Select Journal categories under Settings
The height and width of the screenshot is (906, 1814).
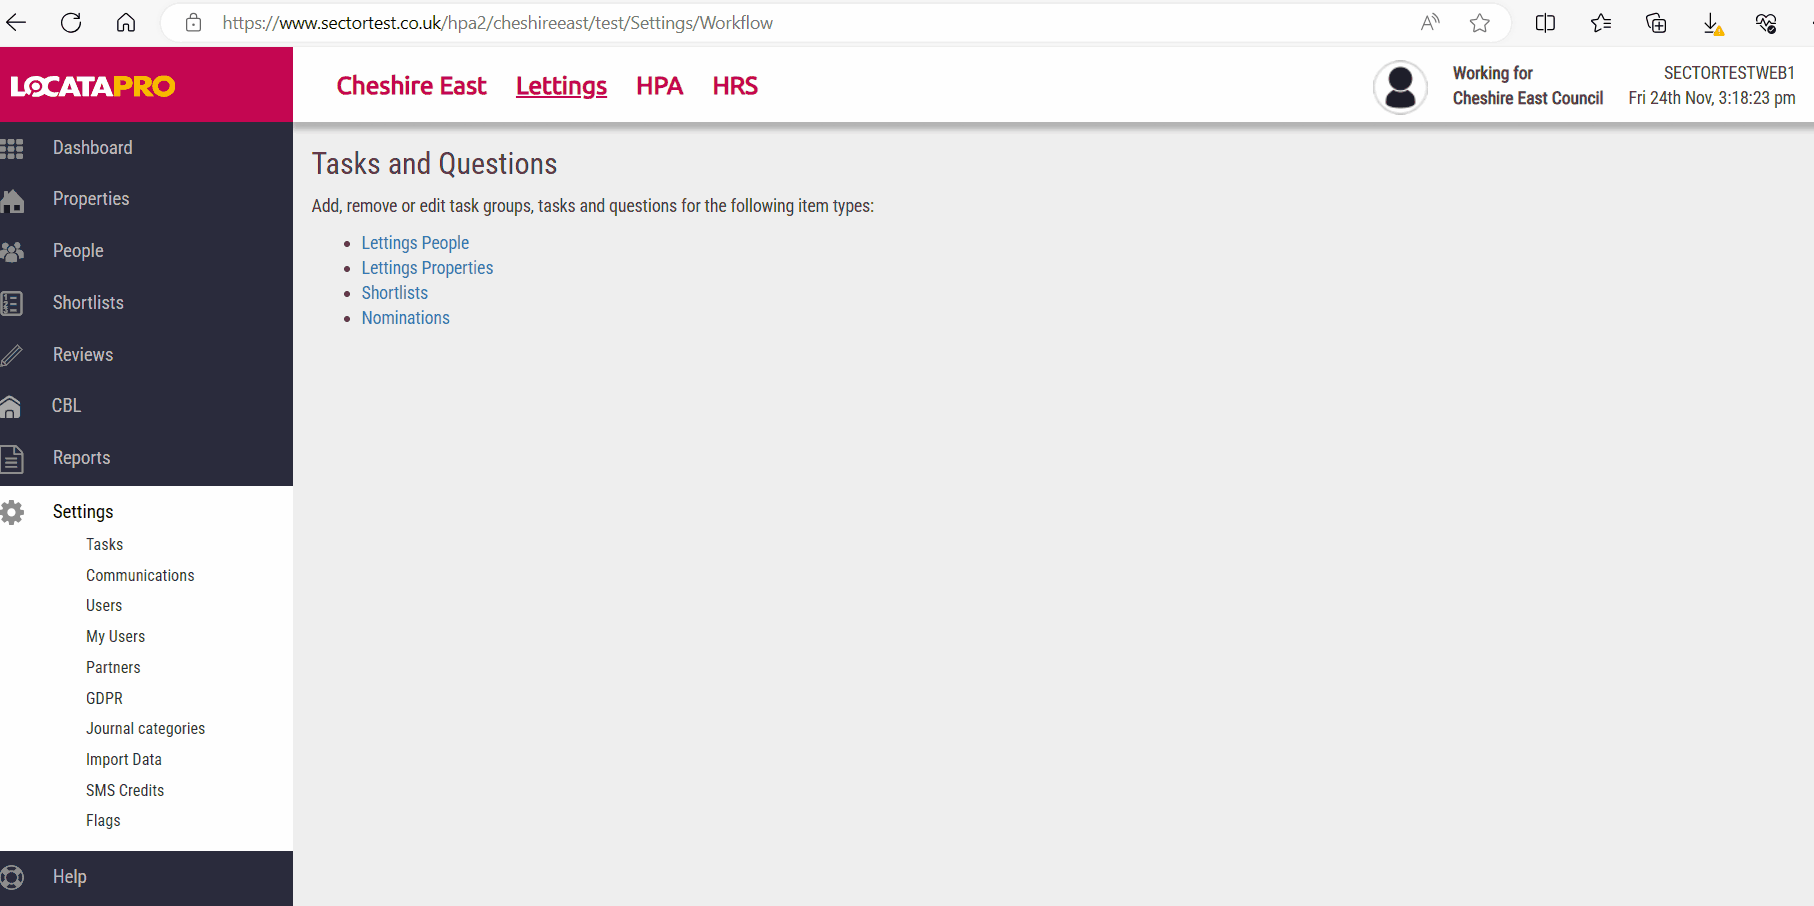click(145, 729)
